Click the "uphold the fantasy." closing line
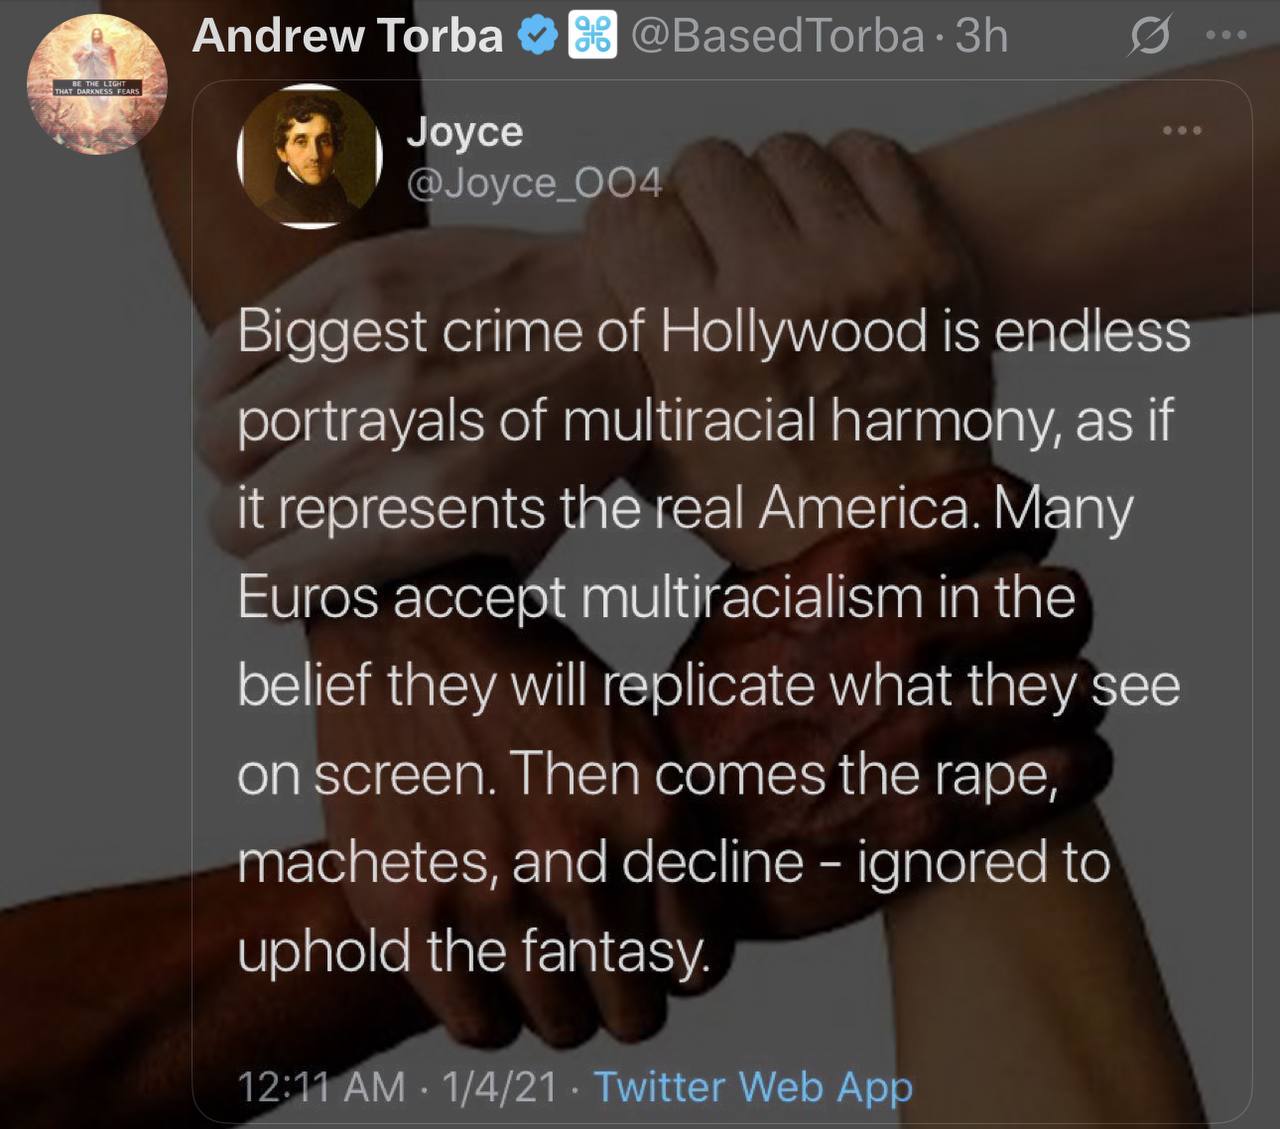Screen dimensions: 1280x1129 click(474, 950)
